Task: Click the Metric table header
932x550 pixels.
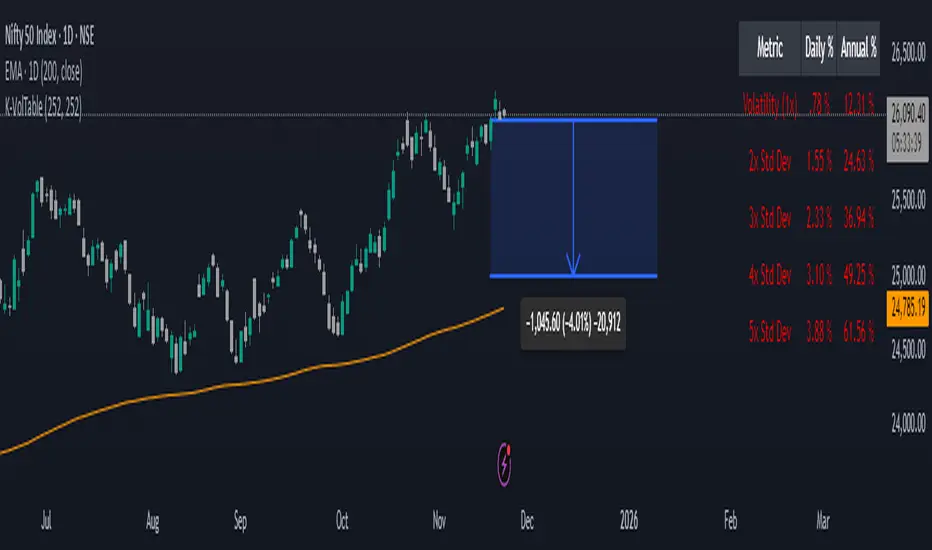Action: (770, 49)
